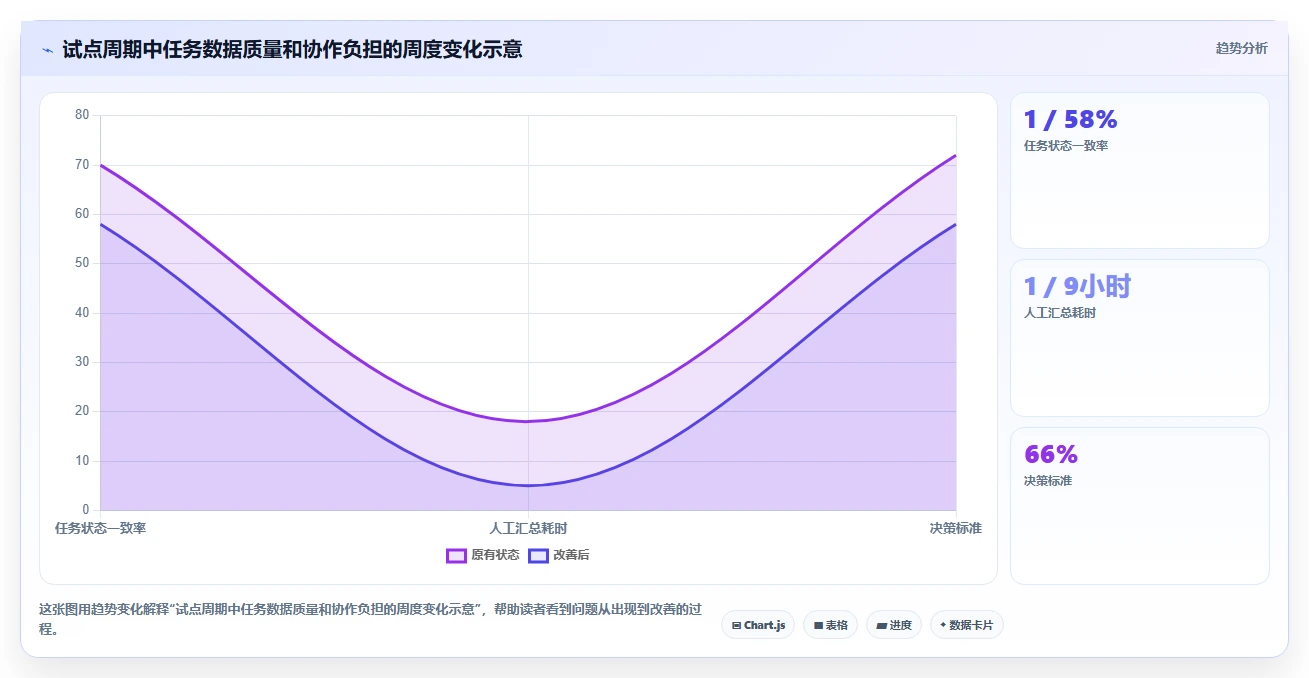Click the 原有状态 minimum point at 人工汇总耗时
Image resolution: width=1309 pixels, height=678 pixels.
(x=528, y=421)
